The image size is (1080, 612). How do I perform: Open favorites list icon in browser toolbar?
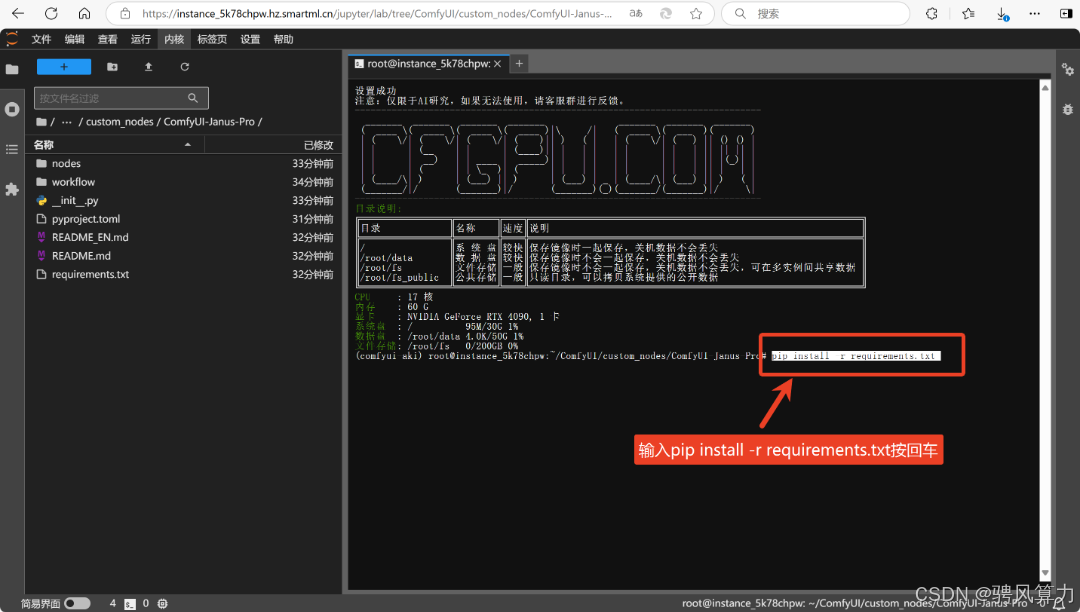[x=968, y=13]
